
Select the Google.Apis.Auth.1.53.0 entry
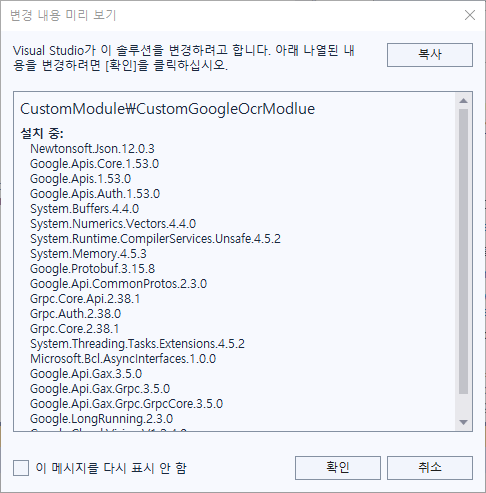click(x=95, y=194)
